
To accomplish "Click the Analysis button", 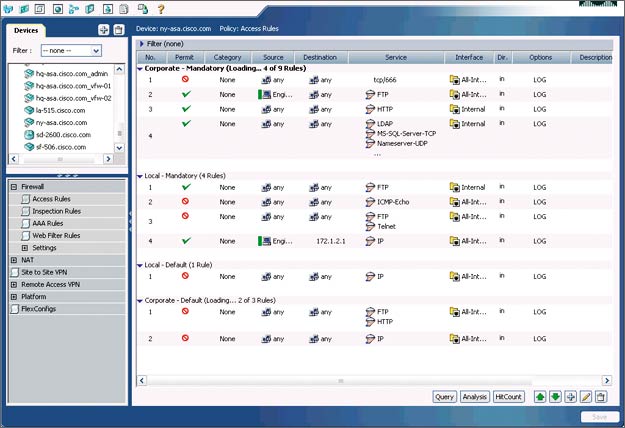I will pyautogui.click(x=475, y=397).
